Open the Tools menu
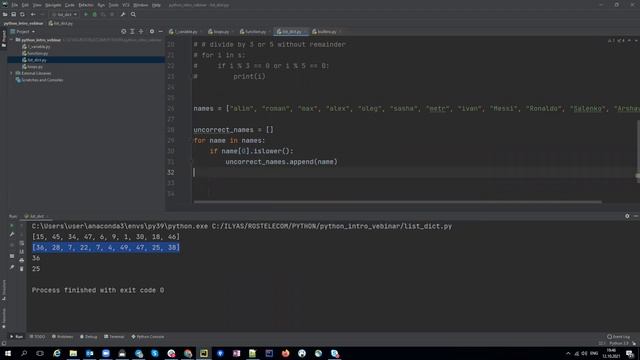640x360 pixels. point(113,5)
